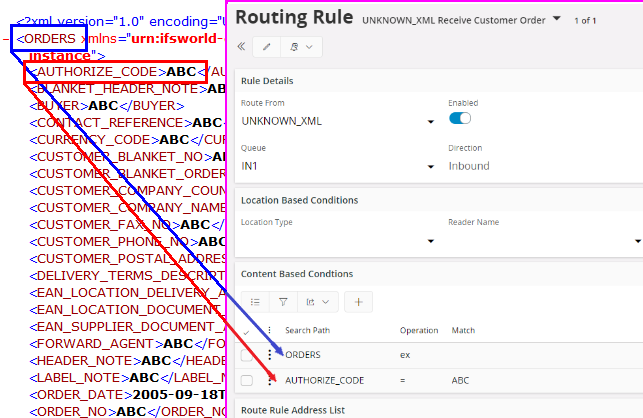The width and height of the screenshot is (643, 418).
Task: Open the Routing Rule record selector dropdown
Action: [x=556, y=18]
